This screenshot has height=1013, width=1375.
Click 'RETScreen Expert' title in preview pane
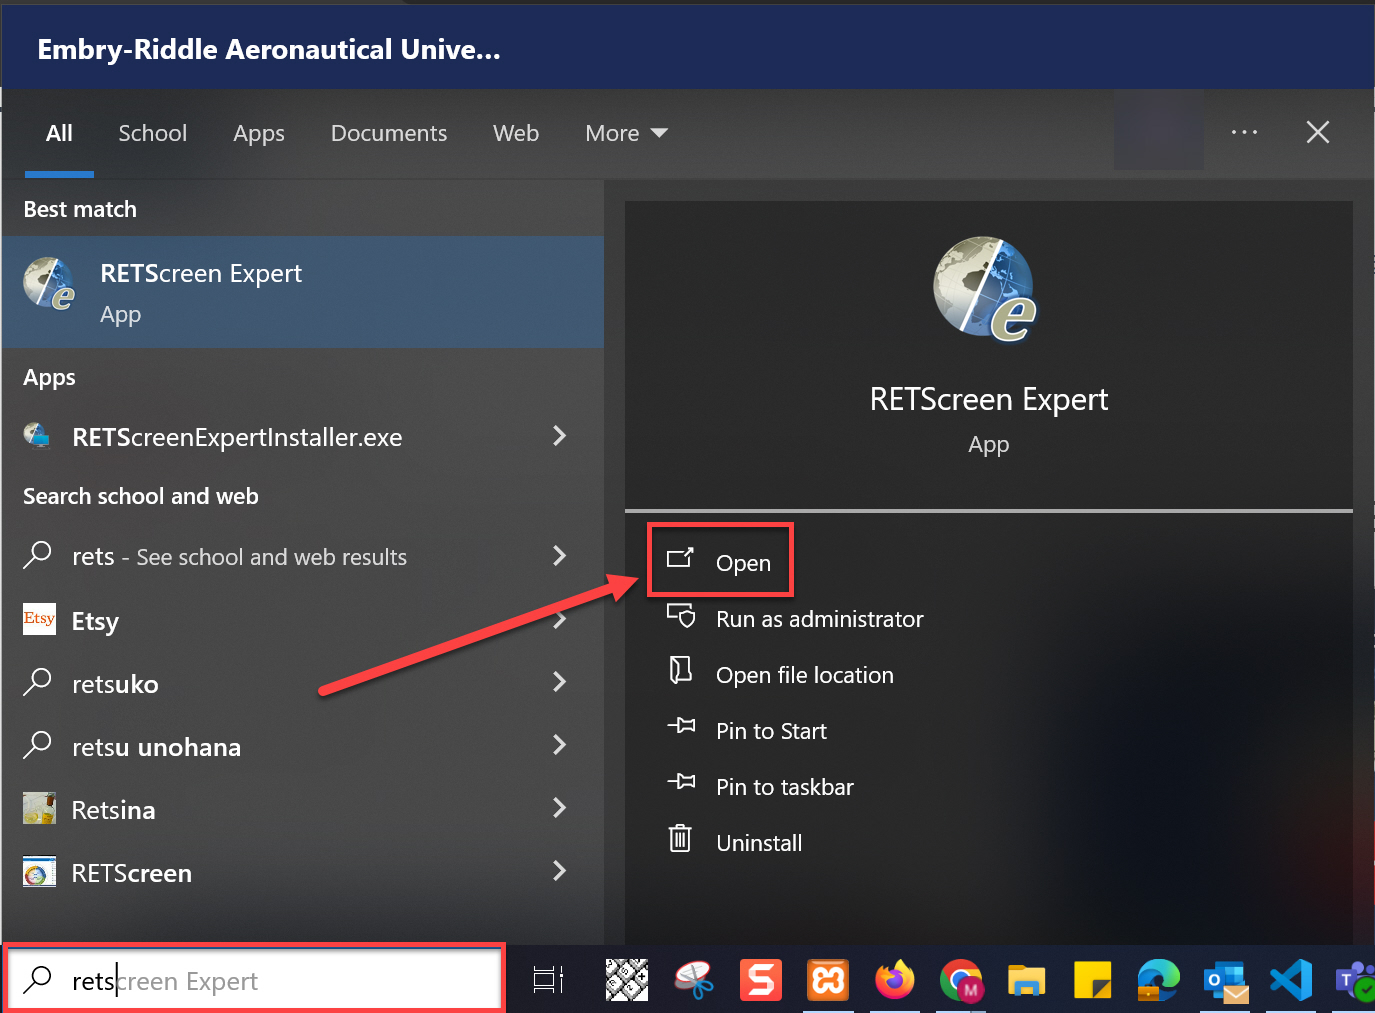pyautogui.click(x=988, y=400)
